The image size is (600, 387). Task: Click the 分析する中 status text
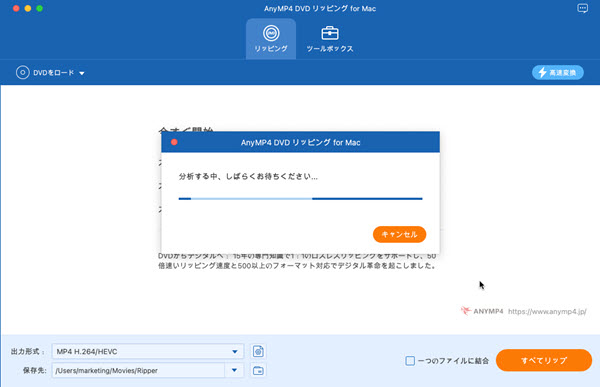click(x=248, y=176)
